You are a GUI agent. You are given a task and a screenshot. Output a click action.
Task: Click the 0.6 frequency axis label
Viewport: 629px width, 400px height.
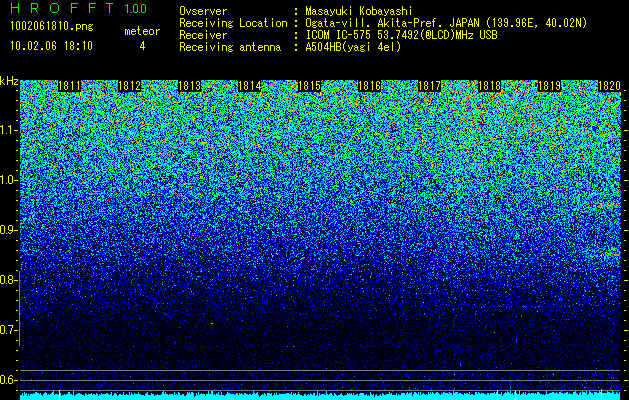tap(8, 380)
